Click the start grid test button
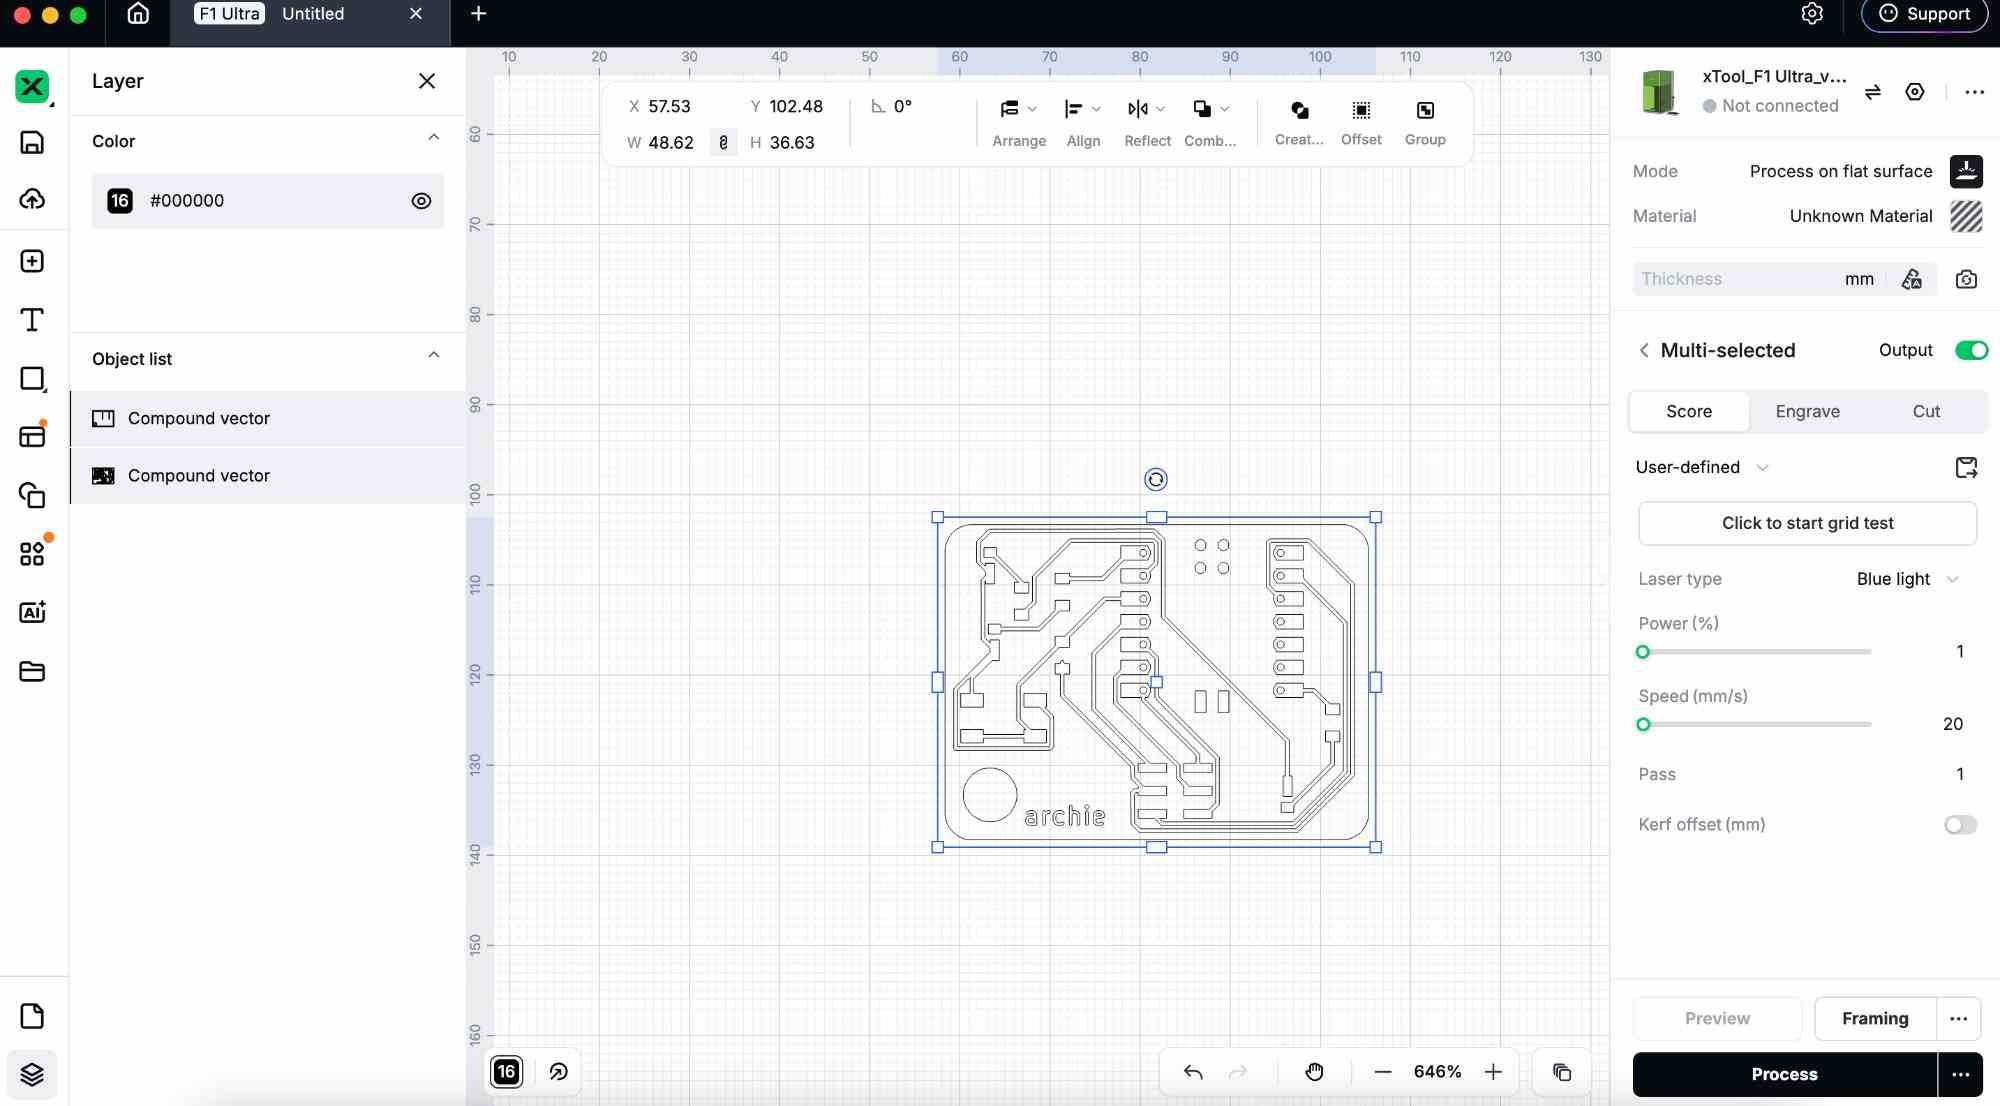The width and height of the screenshot is (2000, 1106). pos(1807,523)
